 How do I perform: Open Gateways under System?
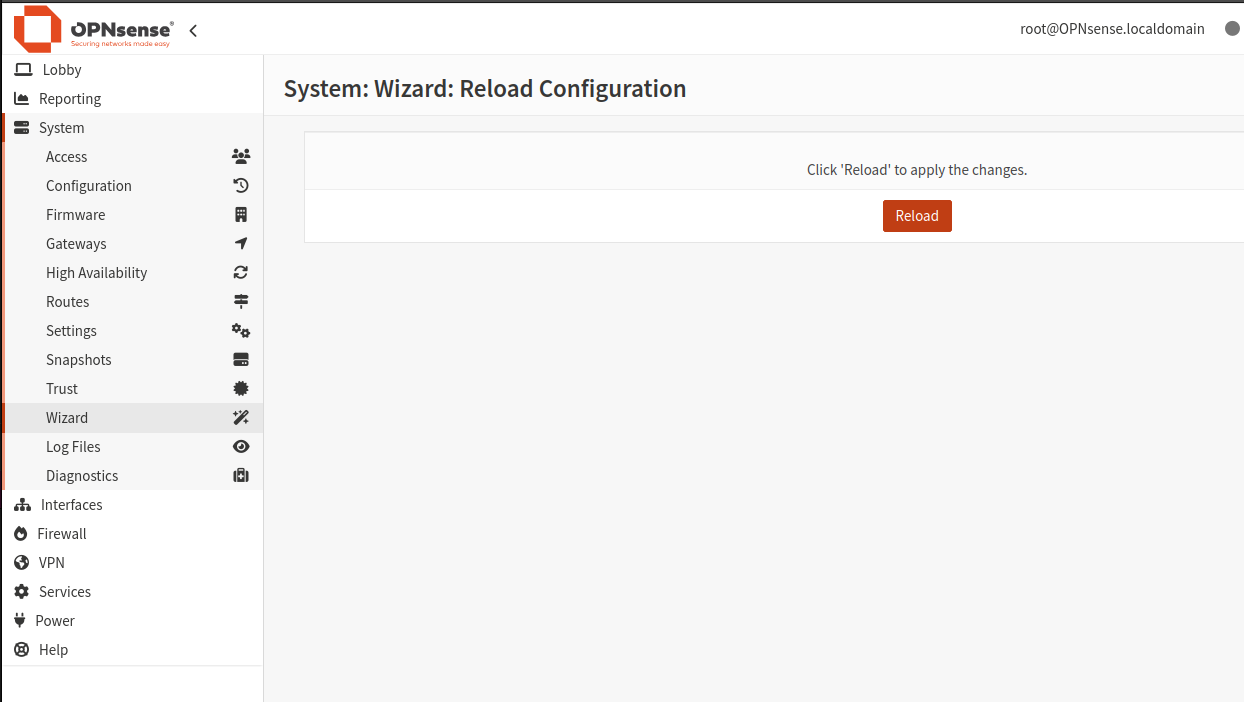click(134, 244)
